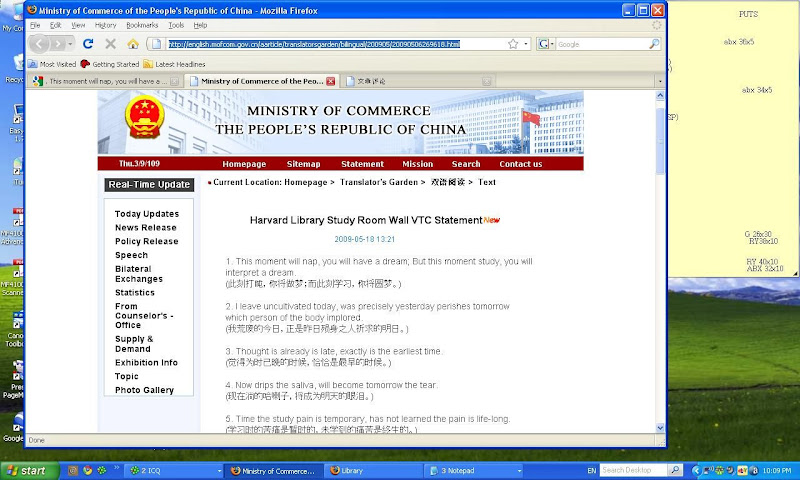This screenshot has height=480, width=800.
Task: Open News Release in the sidebar
Action: point(145,228)
